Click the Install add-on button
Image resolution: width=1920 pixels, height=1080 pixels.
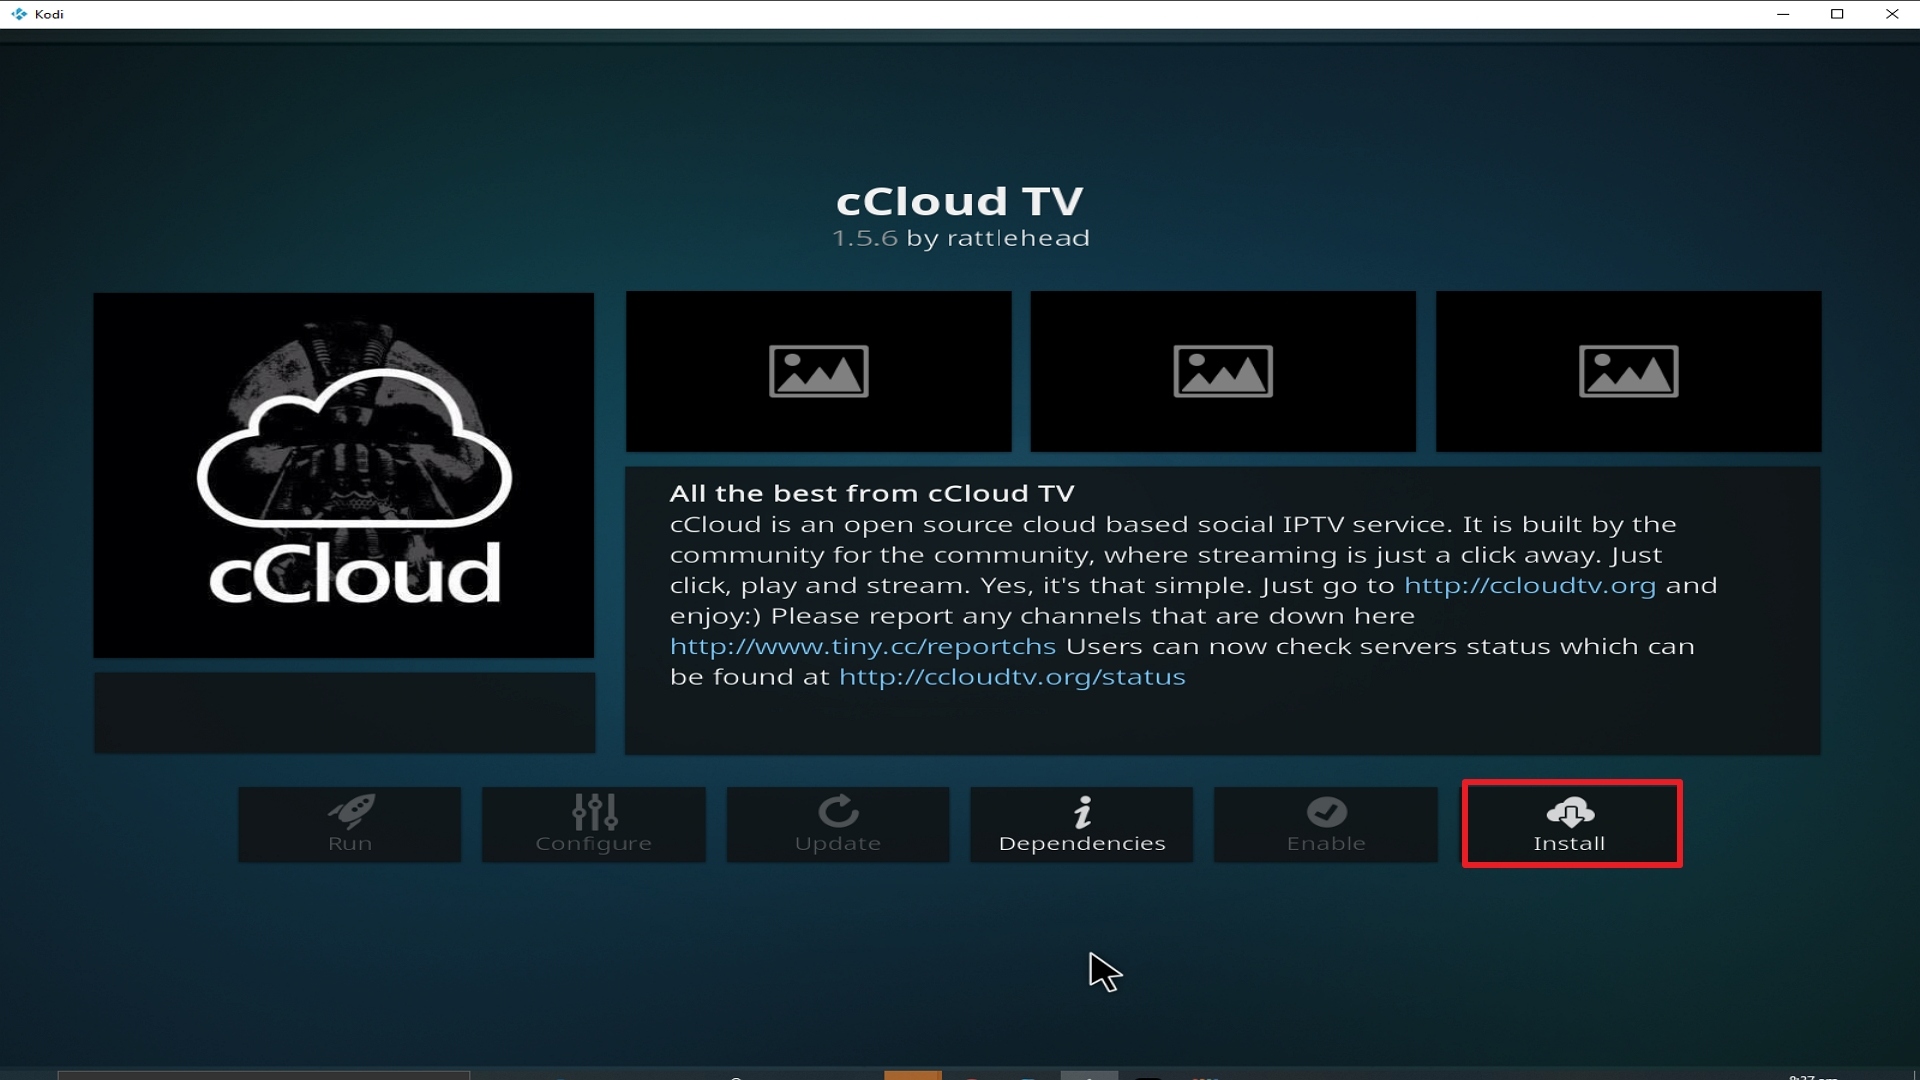pos(1571,824)
